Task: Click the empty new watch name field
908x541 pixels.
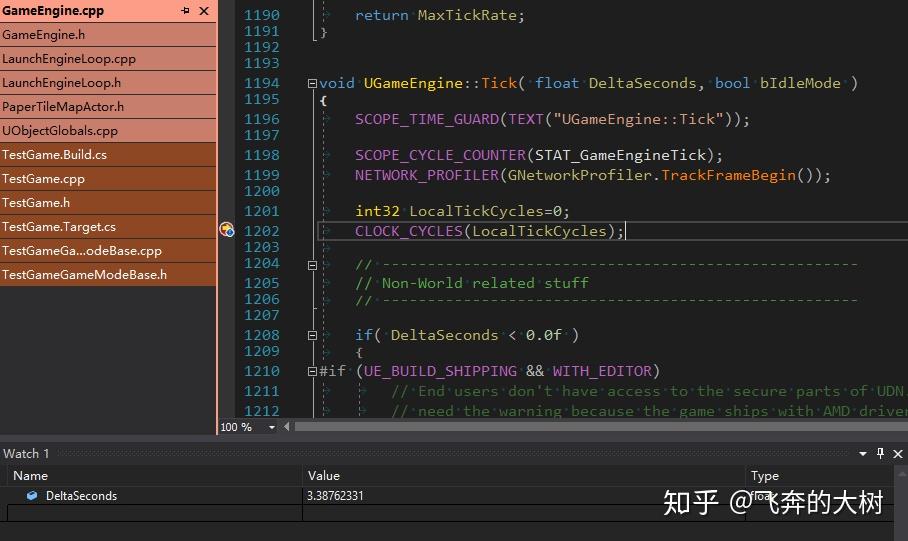Action: [x=154, y=513]
